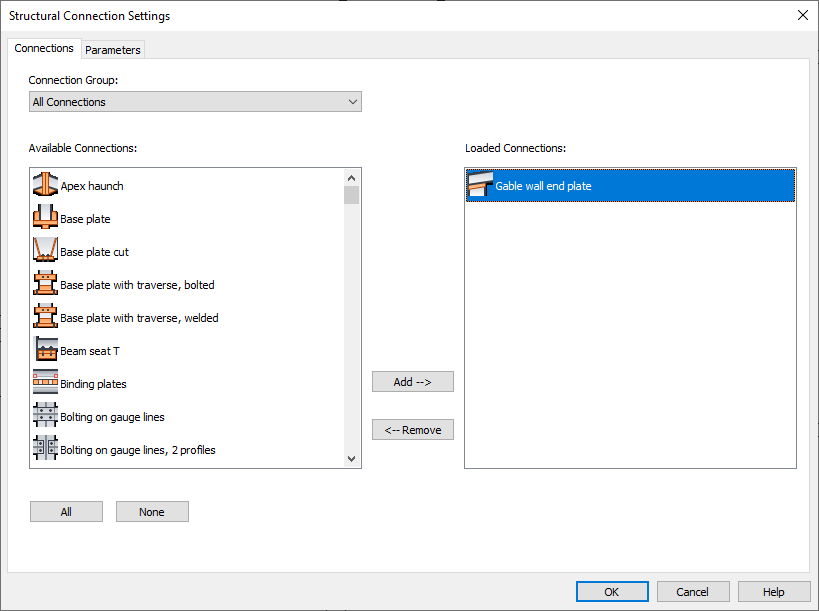Click the Gable wall end plate icon

click(478, 184)
